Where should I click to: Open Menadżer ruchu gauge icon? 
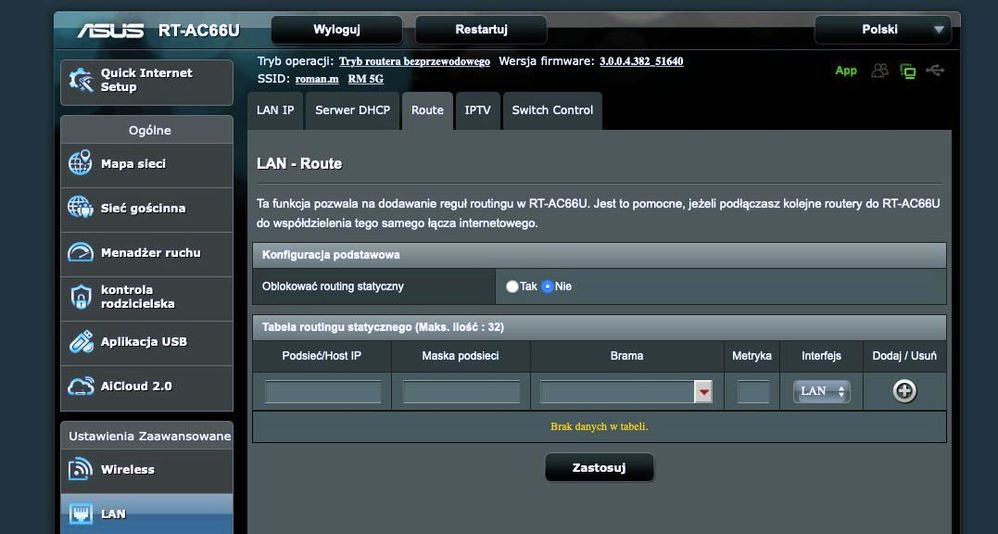tap(81, 253)
